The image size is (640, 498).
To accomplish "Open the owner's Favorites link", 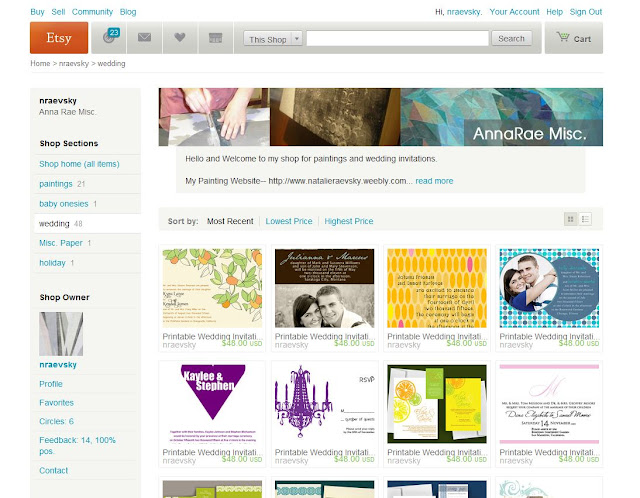I will click(x=56, y=402).
